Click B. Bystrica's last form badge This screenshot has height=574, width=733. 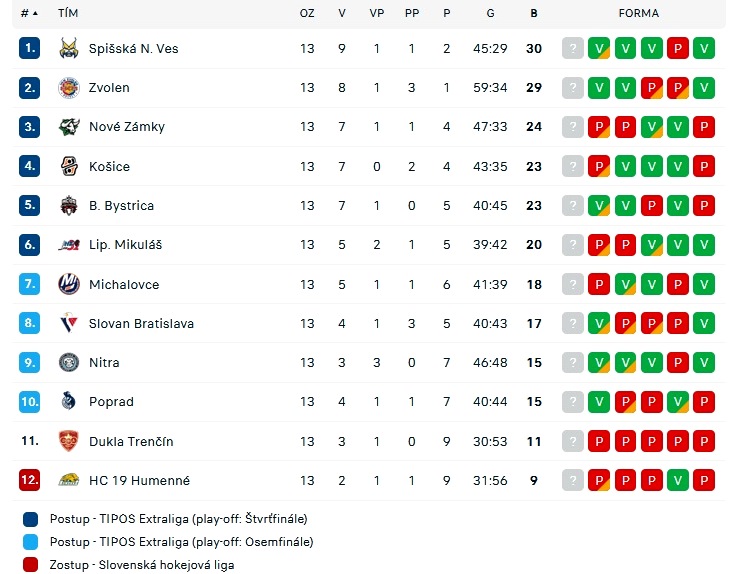pos(704,205)
